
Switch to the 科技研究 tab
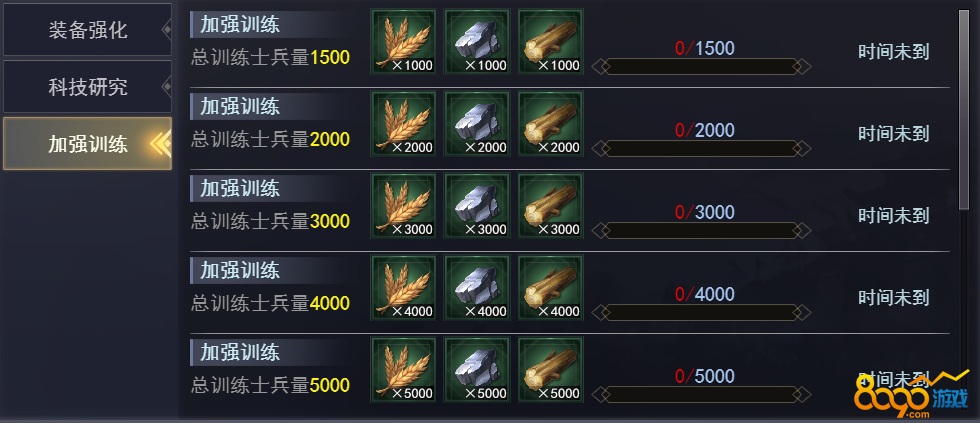[88, 86]
